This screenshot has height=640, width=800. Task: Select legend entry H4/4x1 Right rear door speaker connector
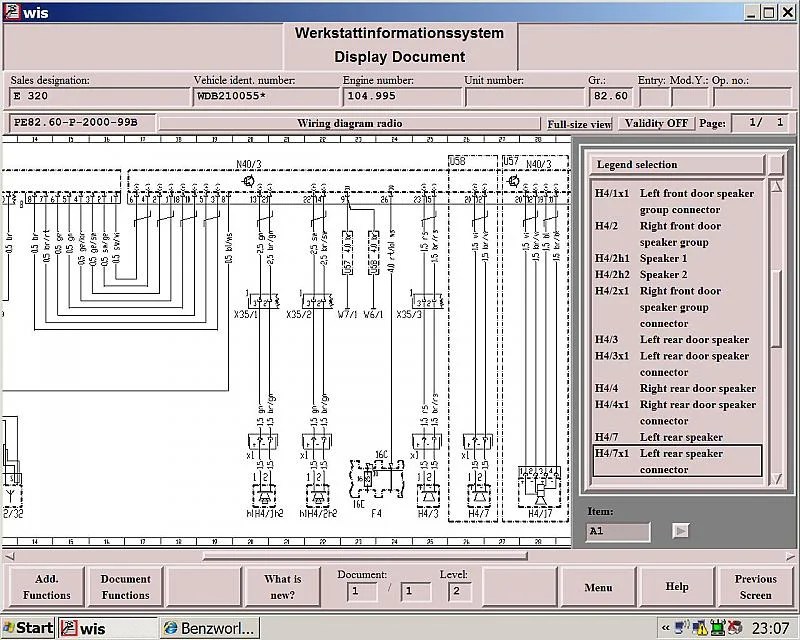coord(678,412)
